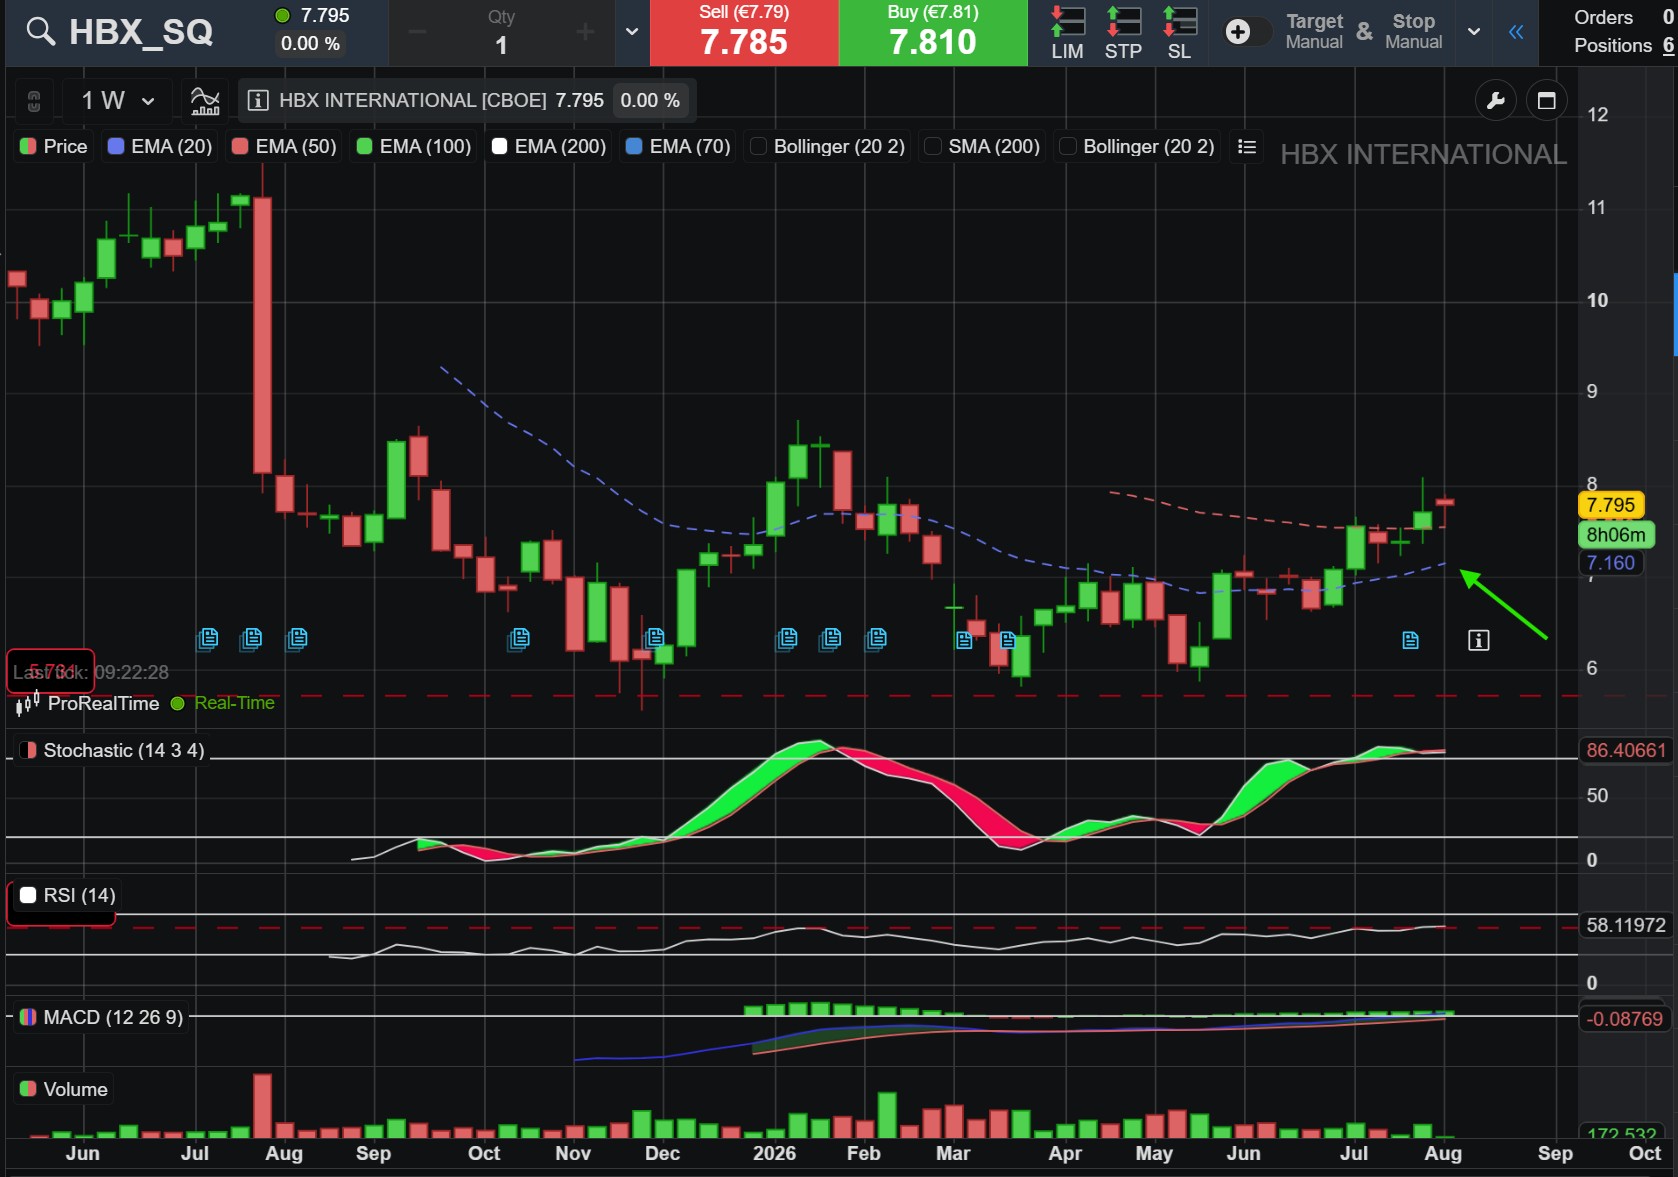Click the 7.160 EMA value label

pyautogui.click(x=1610, y=563)
